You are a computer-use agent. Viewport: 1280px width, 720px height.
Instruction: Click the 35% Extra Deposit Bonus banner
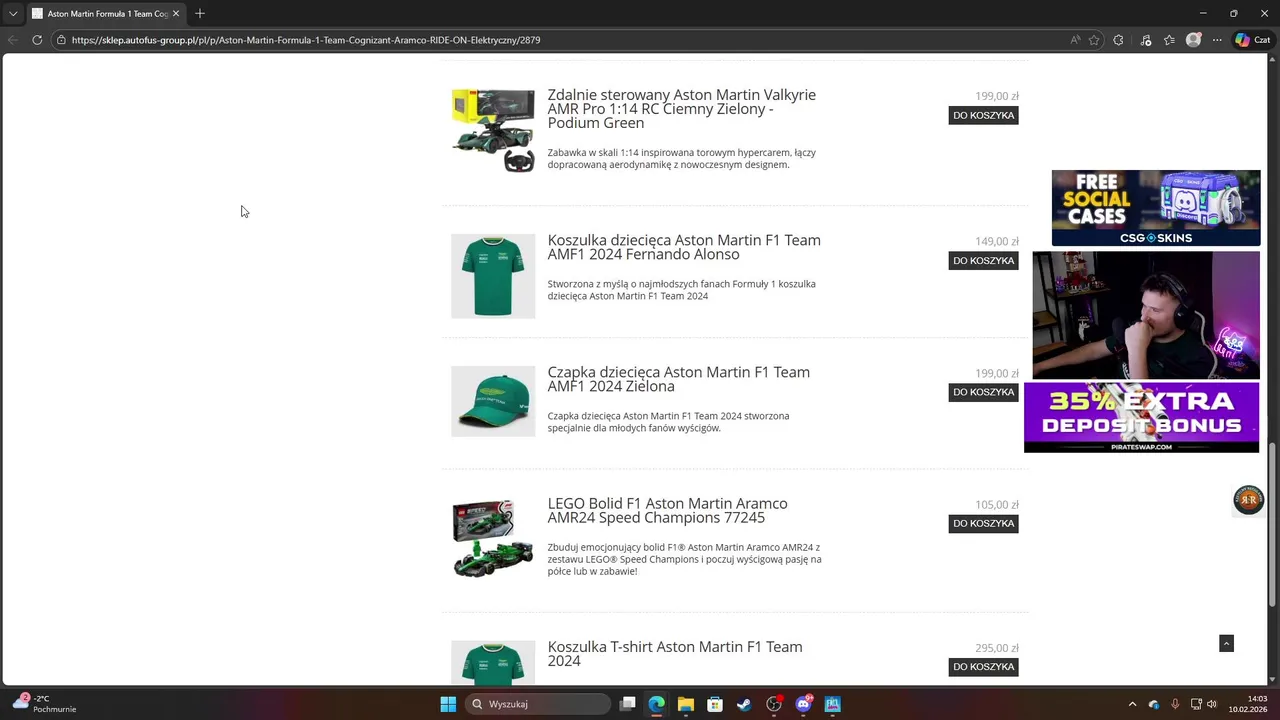pyautogui.click(x=1141, y=417)
